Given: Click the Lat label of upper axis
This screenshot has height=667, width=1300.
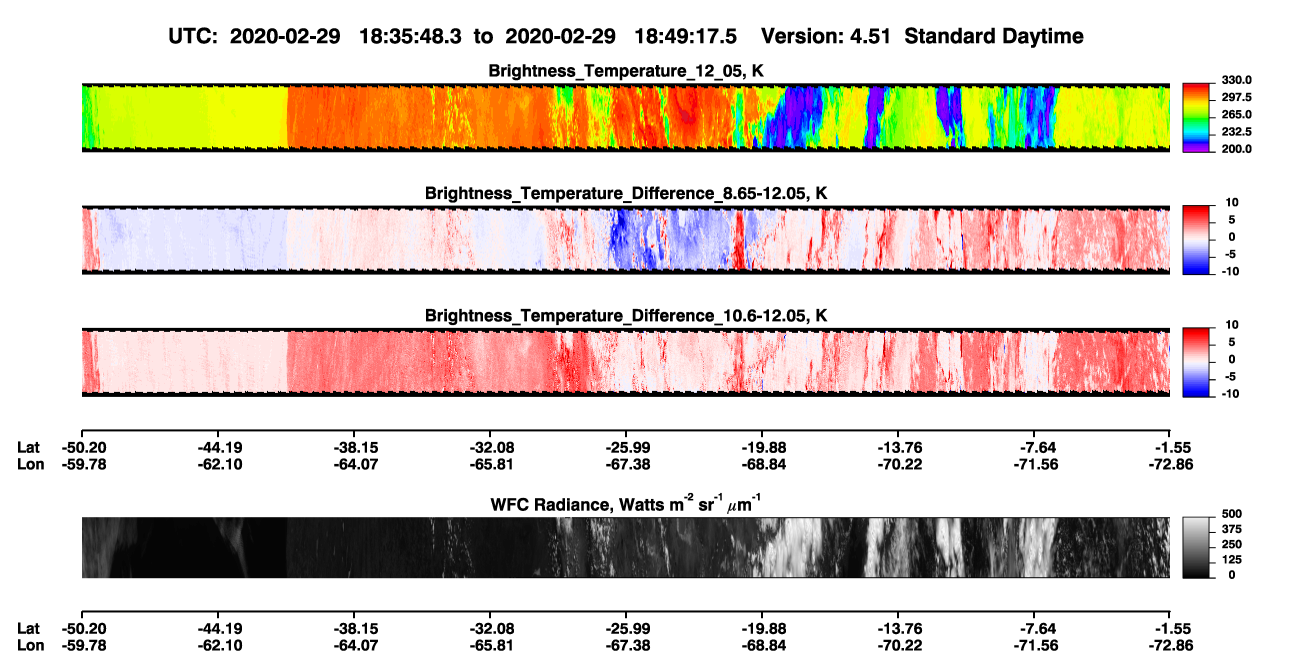Looking at the screenshot, I should (29, 447).
